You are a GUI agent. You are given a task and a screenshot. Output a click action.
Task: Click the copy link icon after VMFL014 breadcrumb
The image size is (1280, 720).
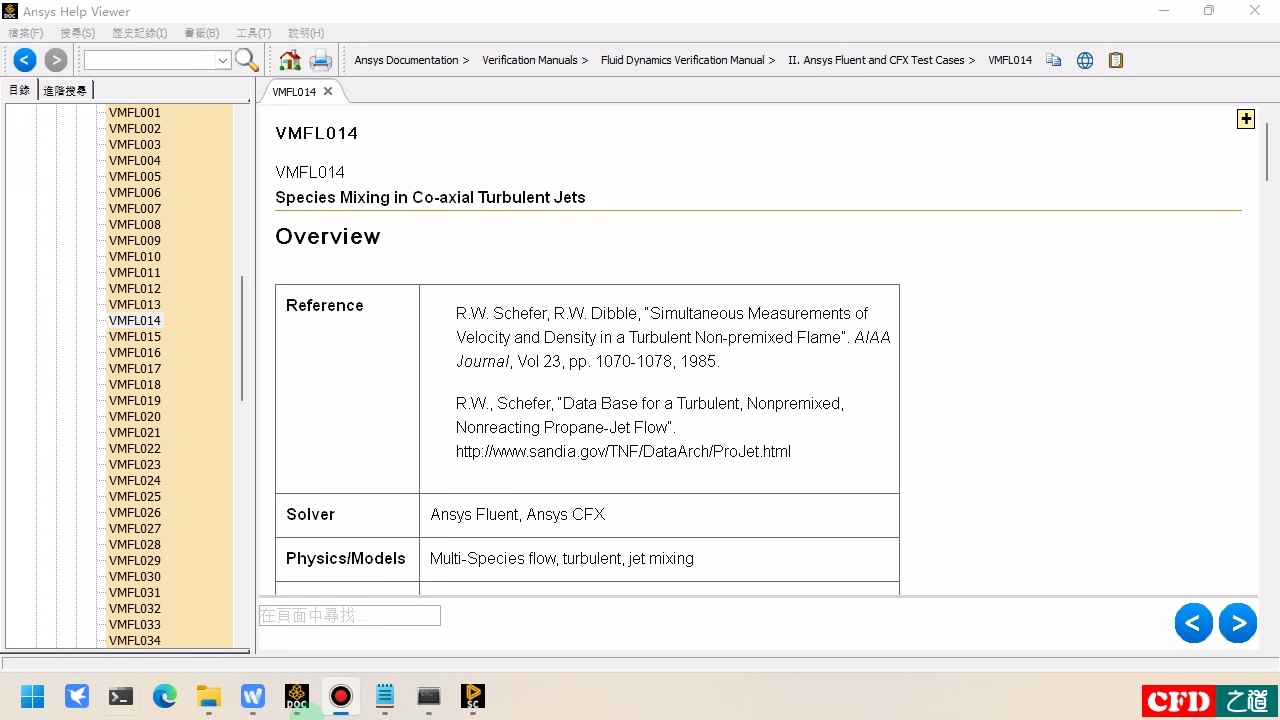click(1053, 60)
